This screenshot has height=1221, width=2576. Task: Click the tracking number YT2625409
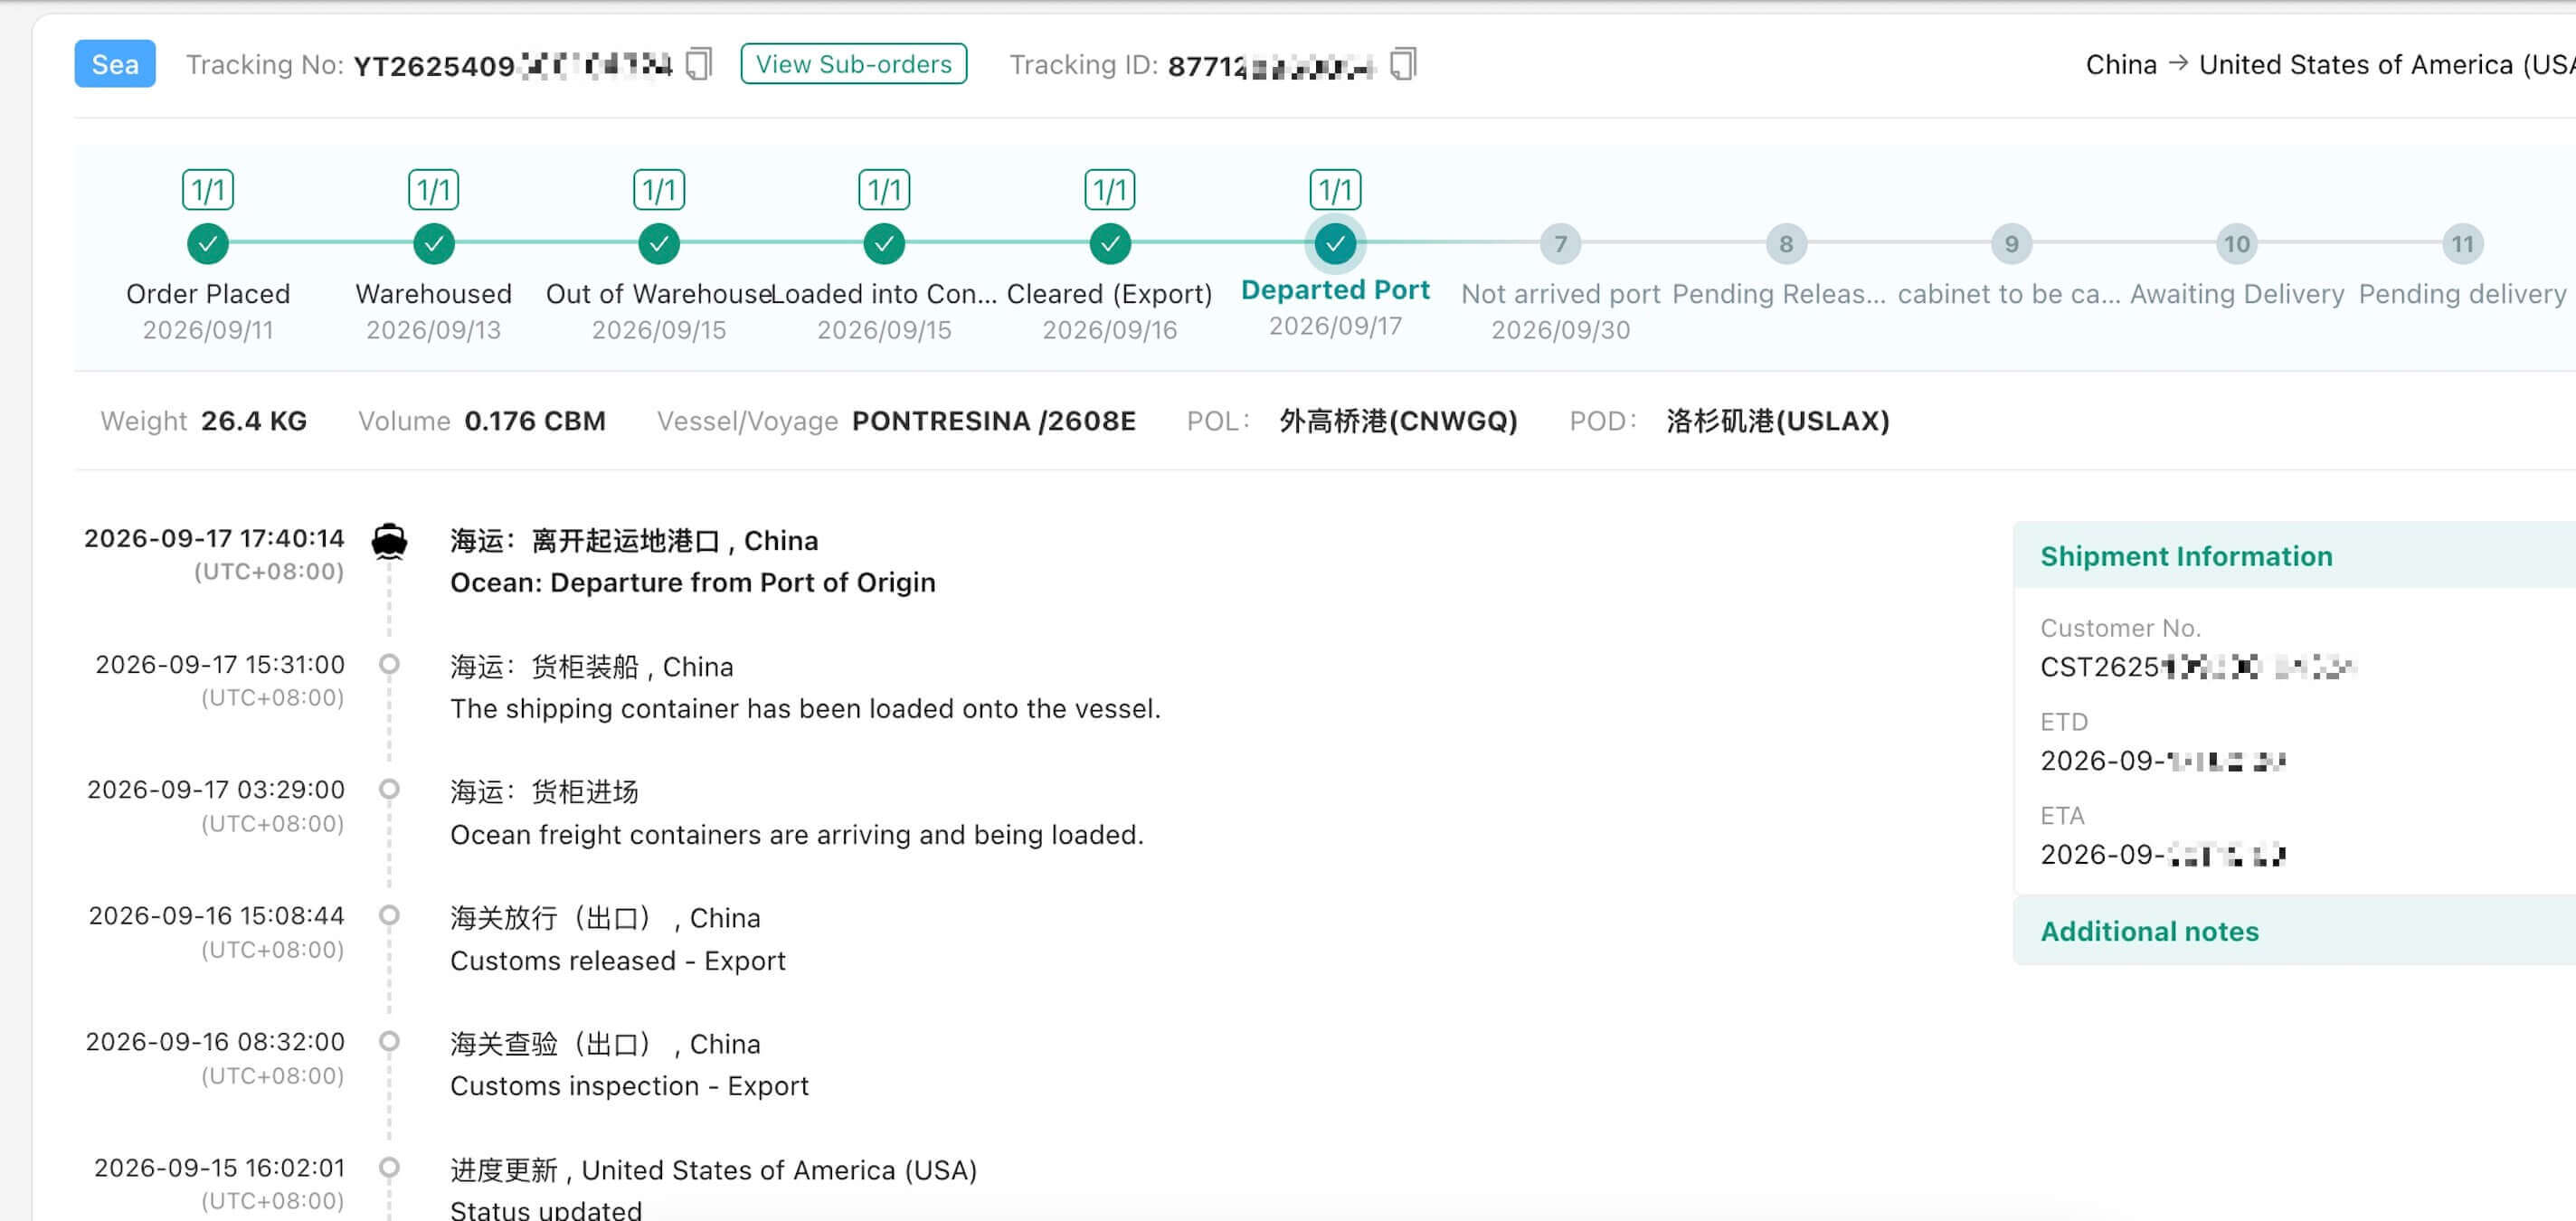(513, 66)
